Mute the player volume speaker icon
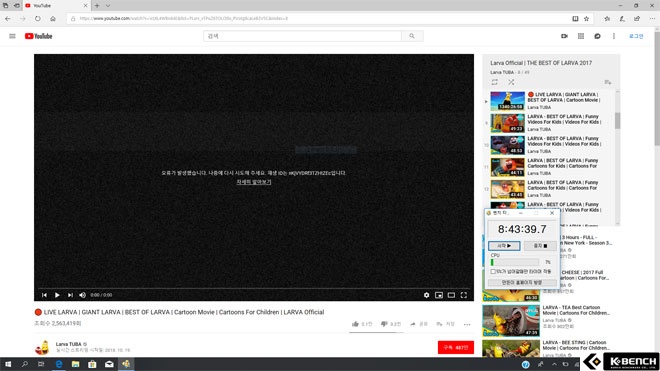 point(82,295)
